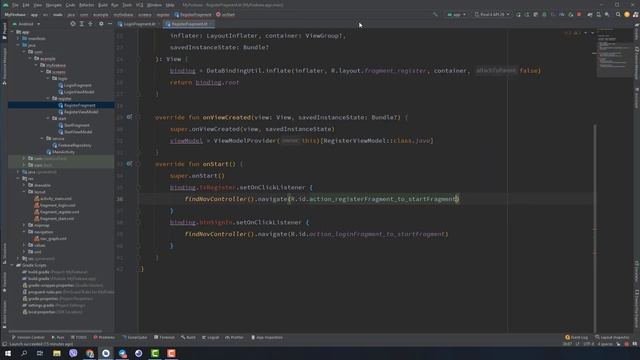
Task: Open the VCS menu
Action: pyautogui.click(x=139, y=5)
